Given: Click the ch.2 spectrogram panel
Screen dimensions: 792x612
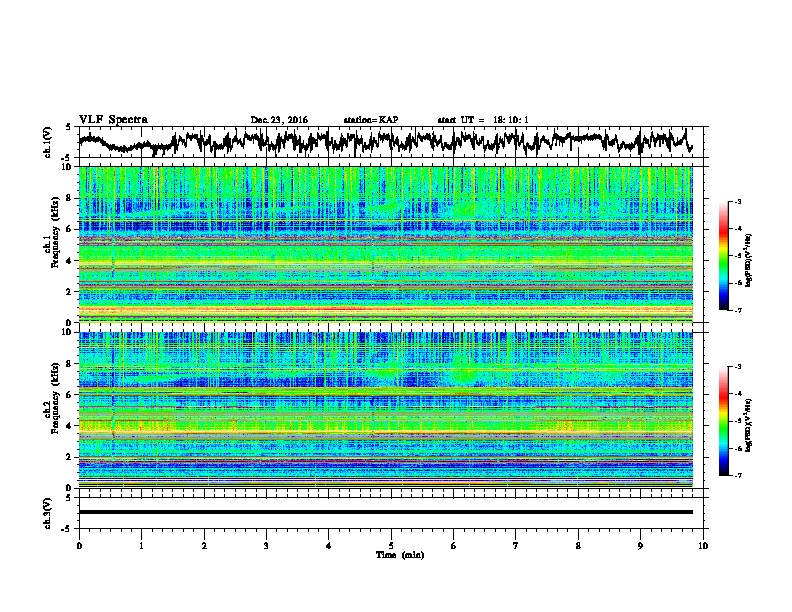Looking at the screenshot, I should click(x=386, y=409).
